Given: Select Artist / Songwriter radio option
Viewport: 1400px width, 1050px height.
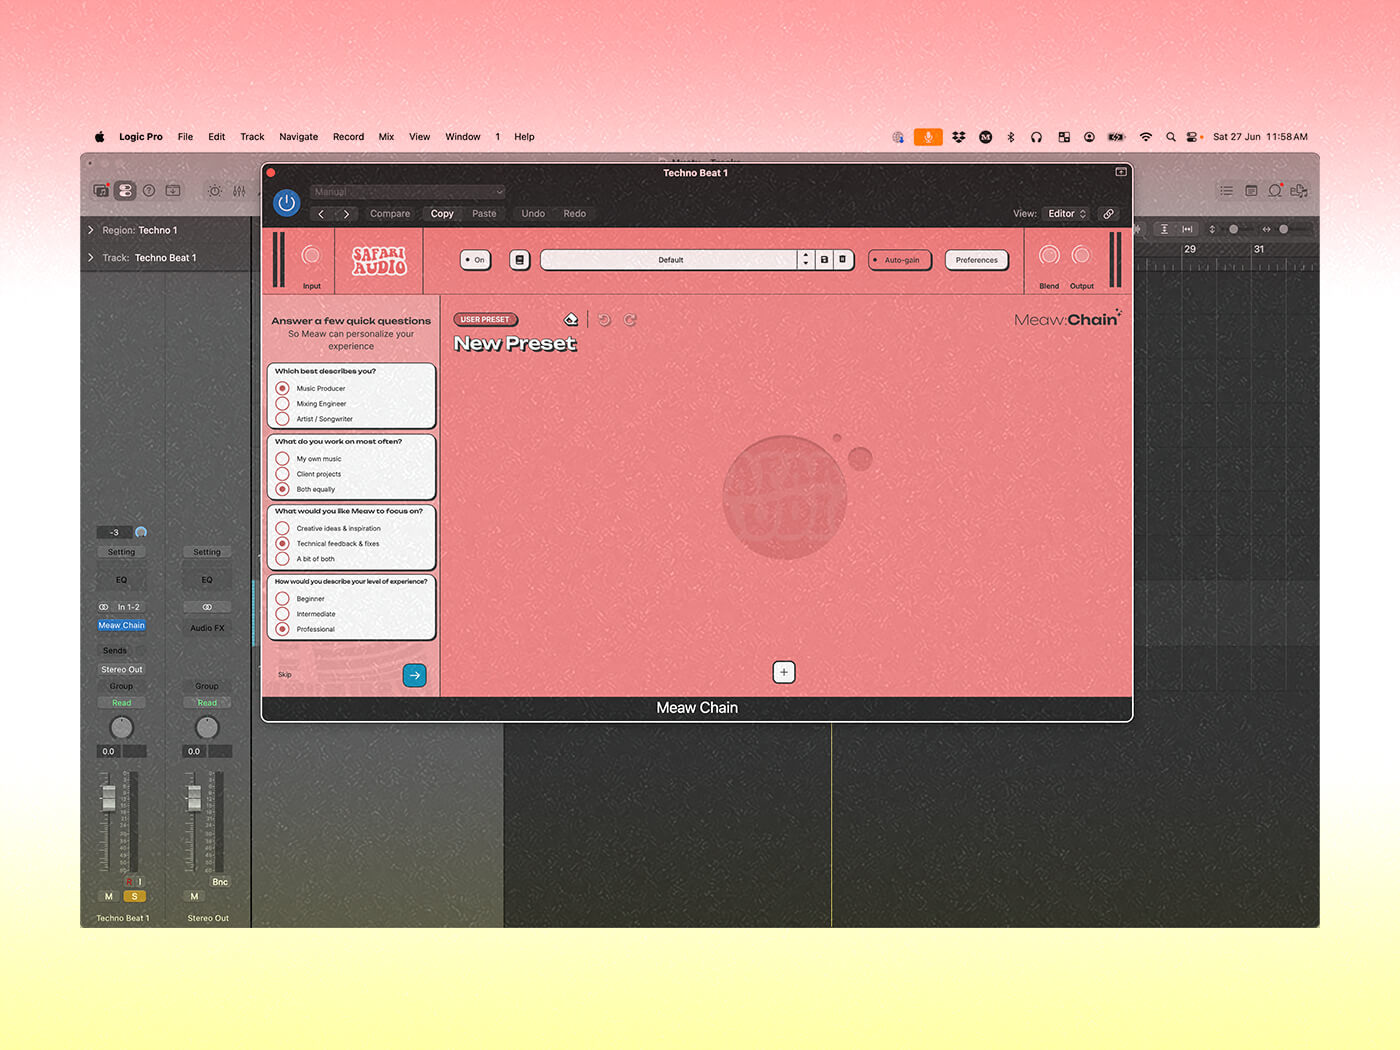Looking at the screenshot, I should coord(283,419).
